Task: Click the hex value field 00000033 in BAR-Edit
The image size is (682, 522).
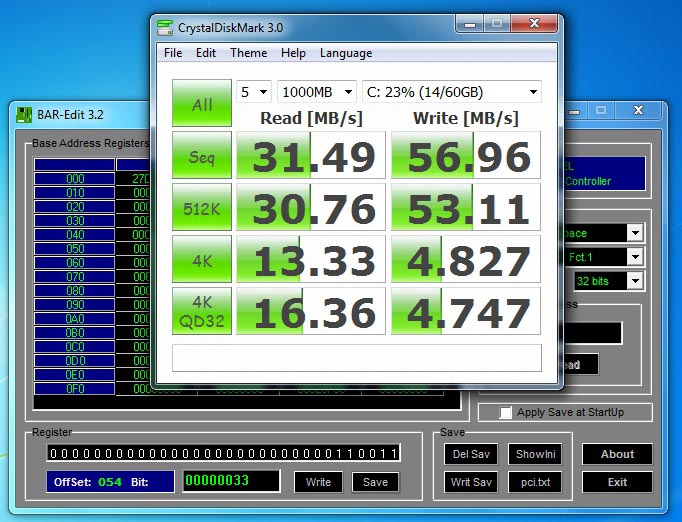Action: pyautogui.click(x=231, y=481)
